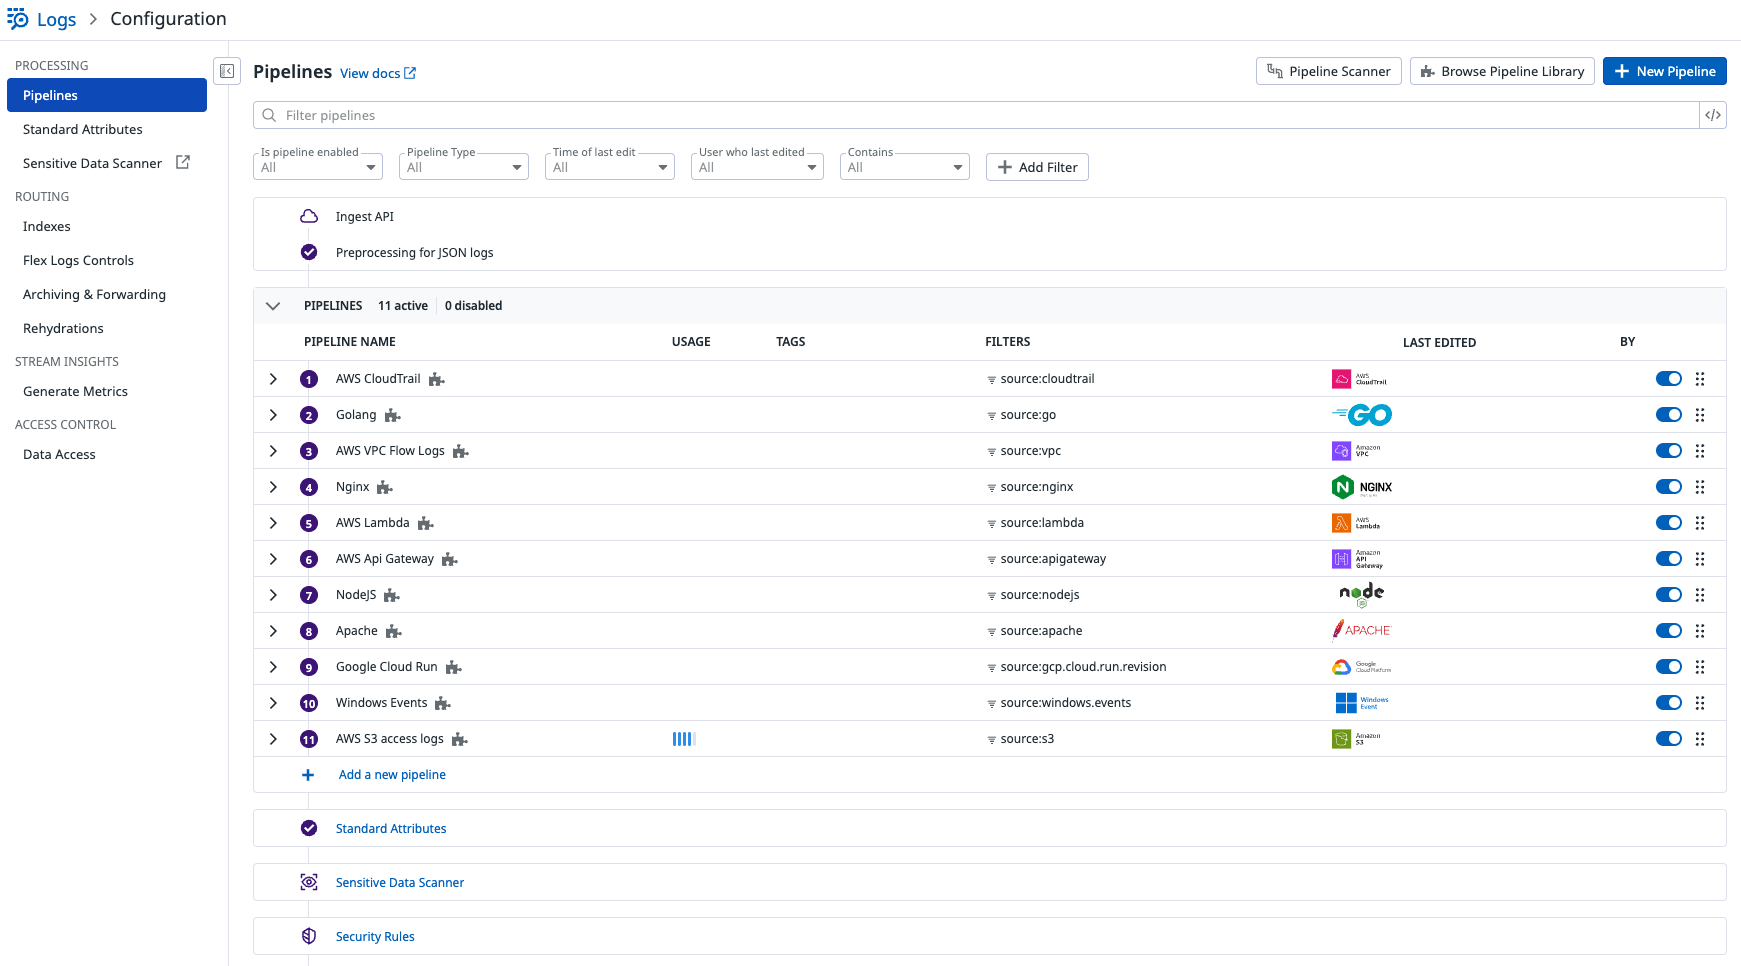Open the Is pipeline enabled dropdown
This screenshot has width=1741, height=966.
pyautogui.click(x=318, y=167)
